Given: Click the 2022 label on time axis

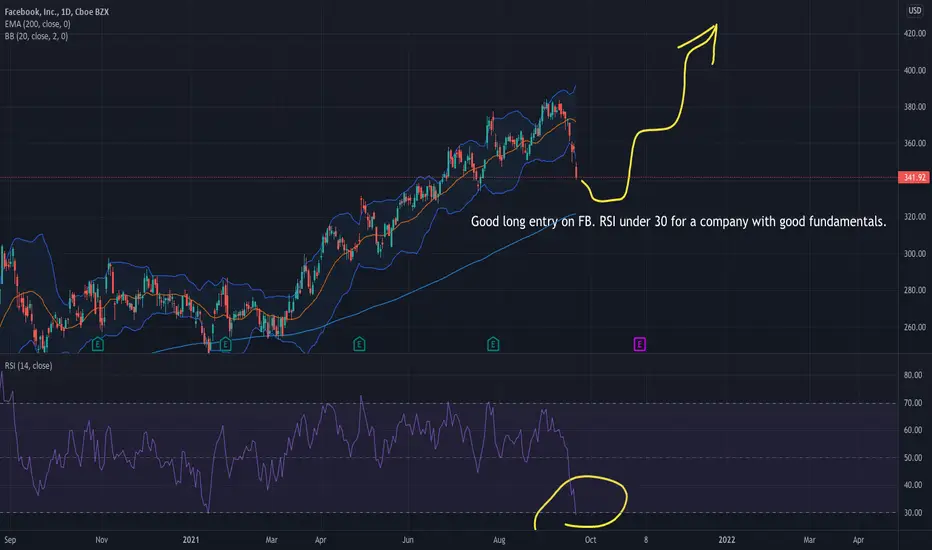Looking at the screenshot, I should [726, 540].
